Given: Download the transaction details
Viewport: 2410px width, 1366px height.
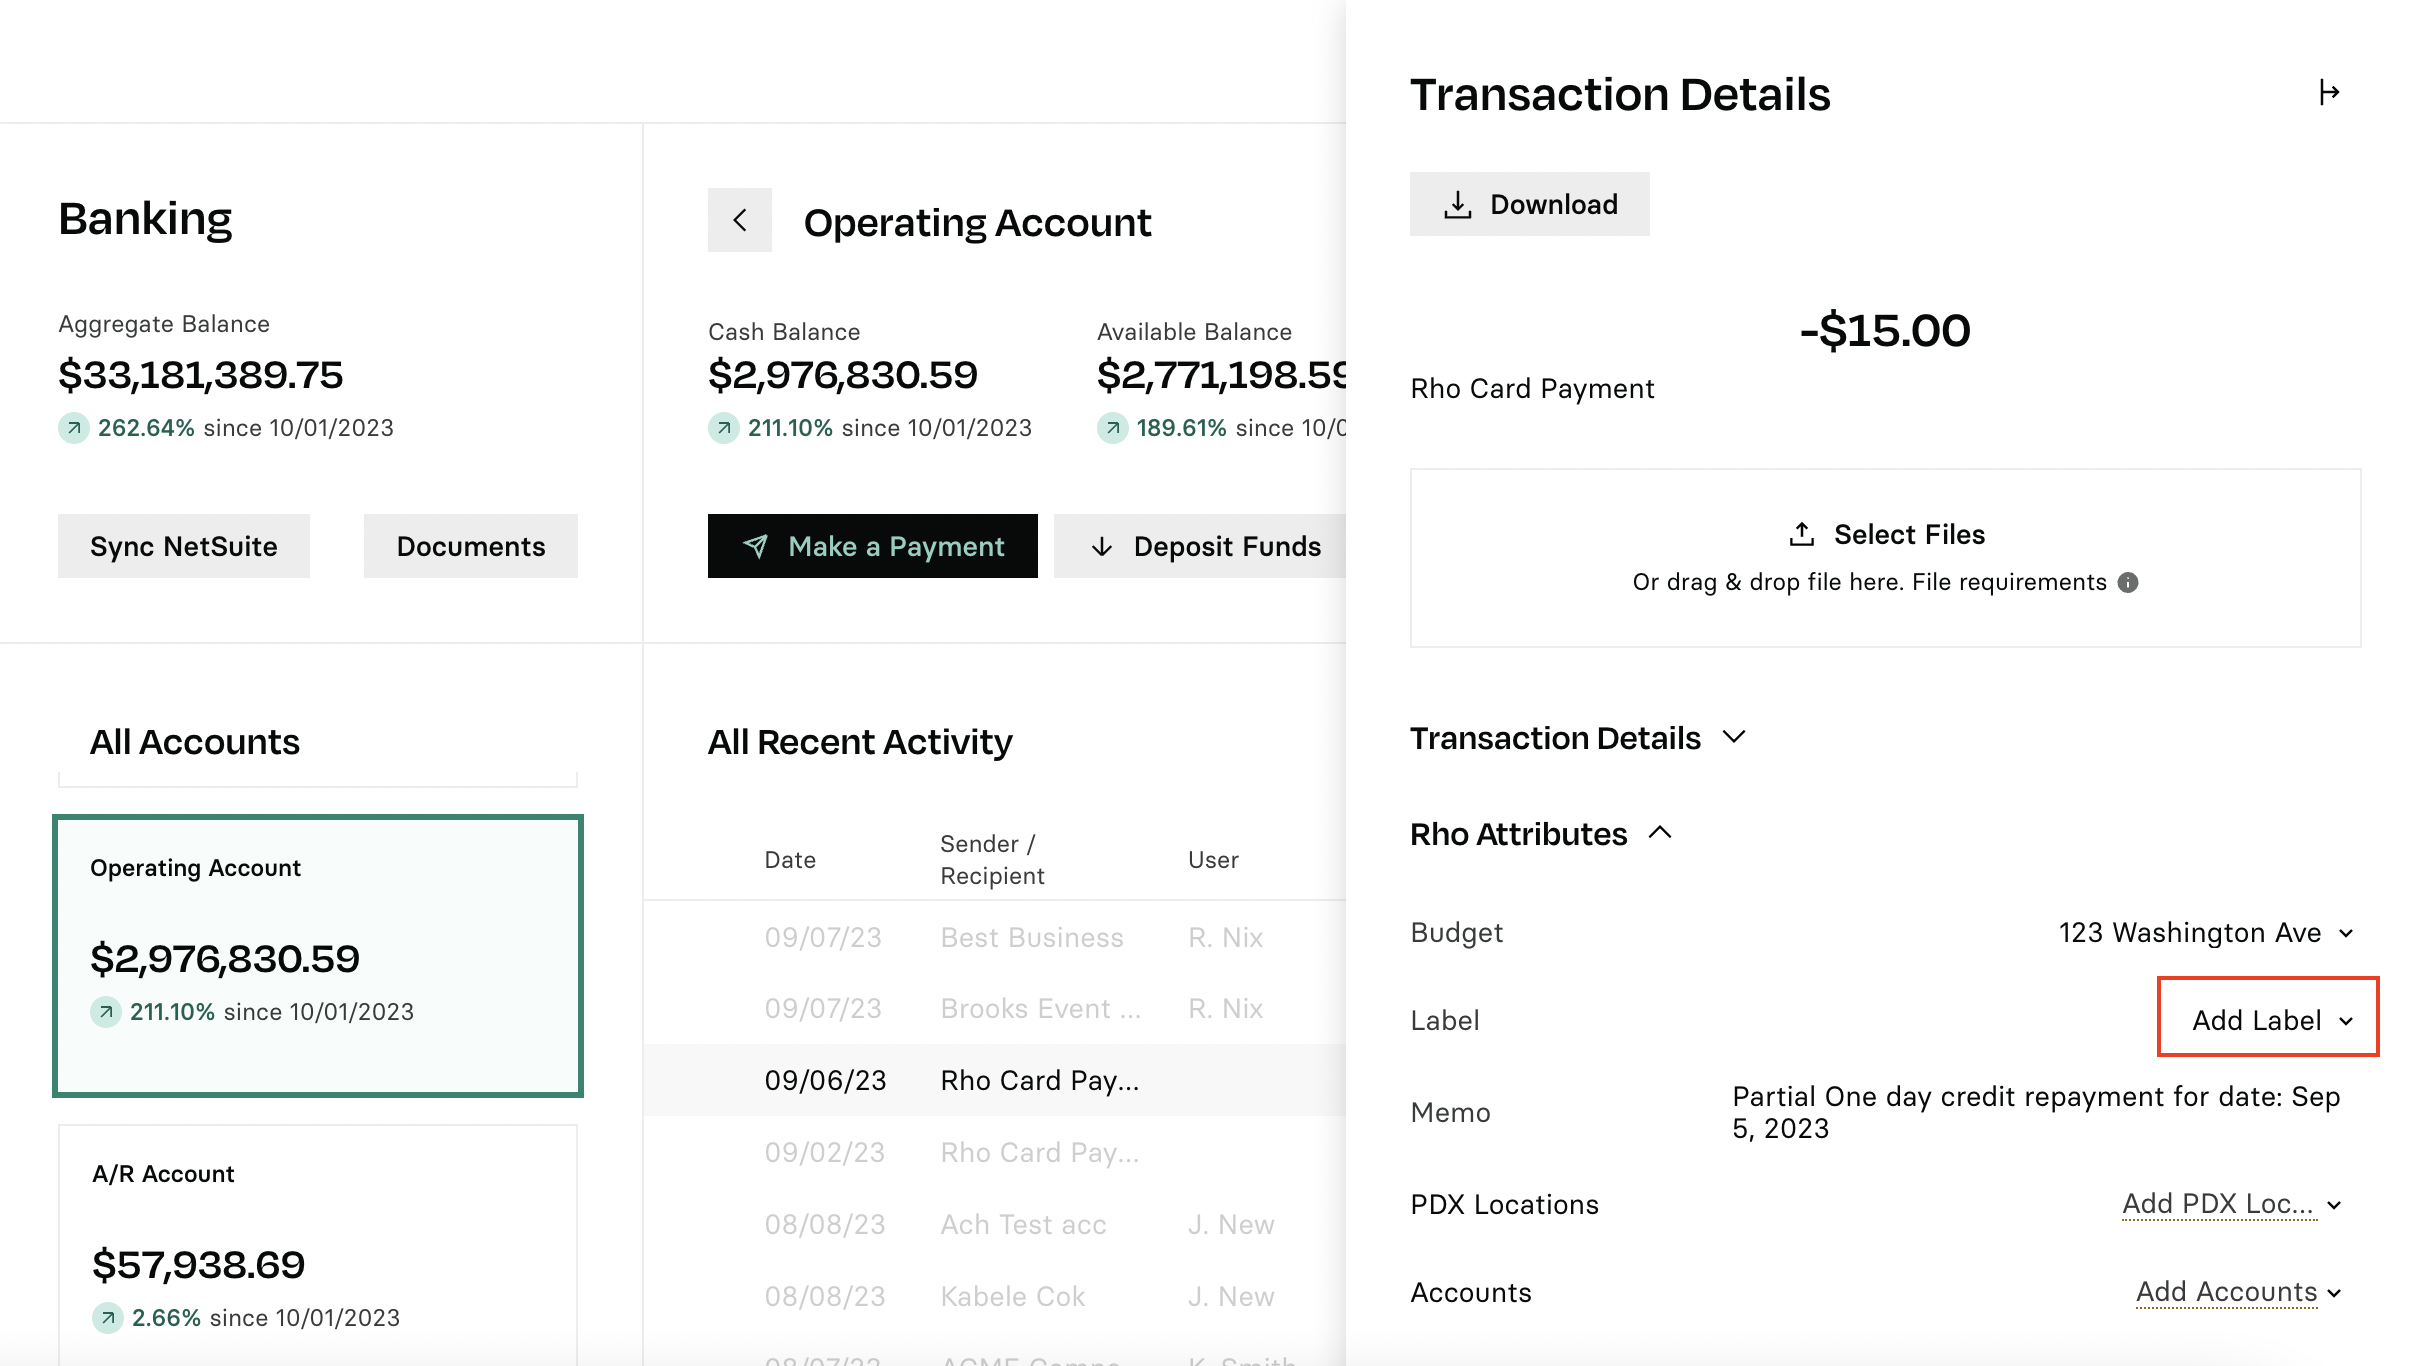Looking at the screenshot, I should pos(1529,204).
